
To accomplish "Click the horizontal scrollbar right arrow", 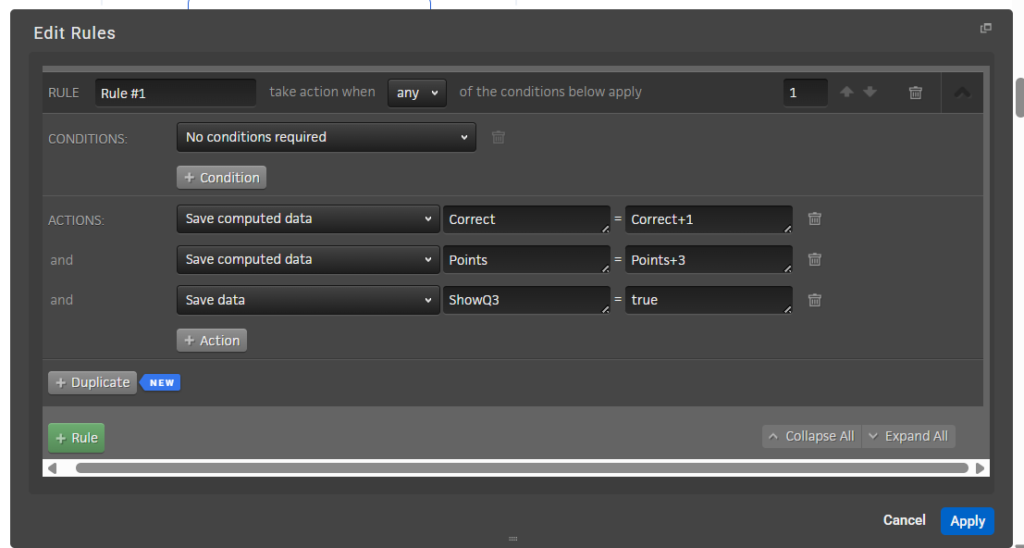I will 980,468.
